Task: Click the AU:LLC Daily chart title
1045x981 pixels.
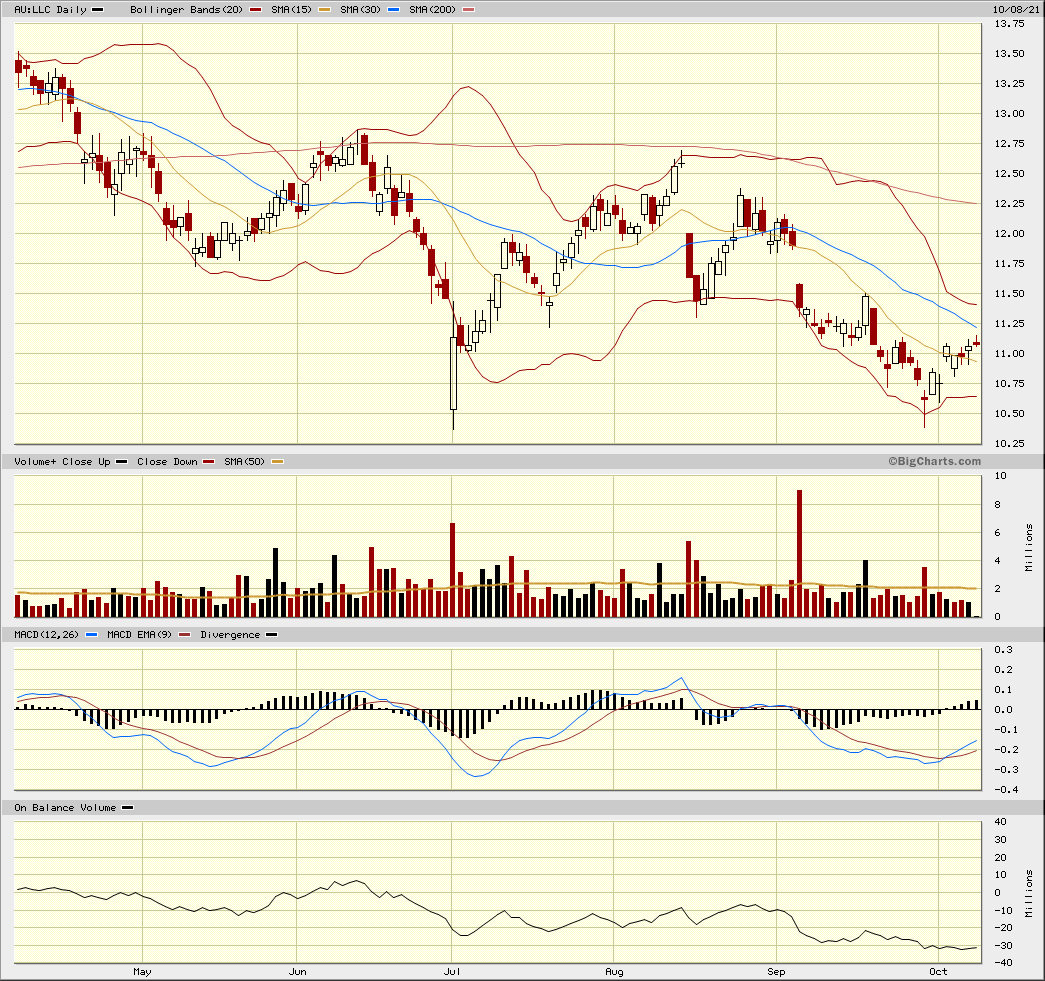Action: [51, 9]
